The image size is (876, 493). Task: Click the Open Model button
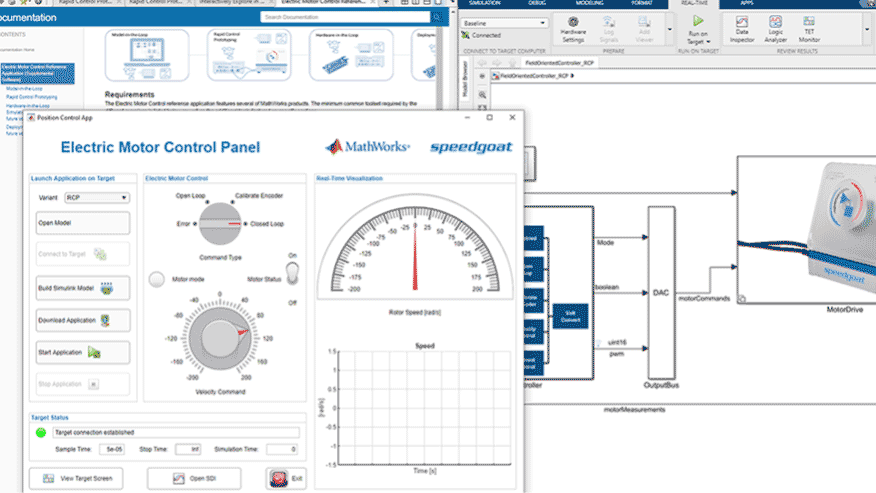click(x=83, y=223)
